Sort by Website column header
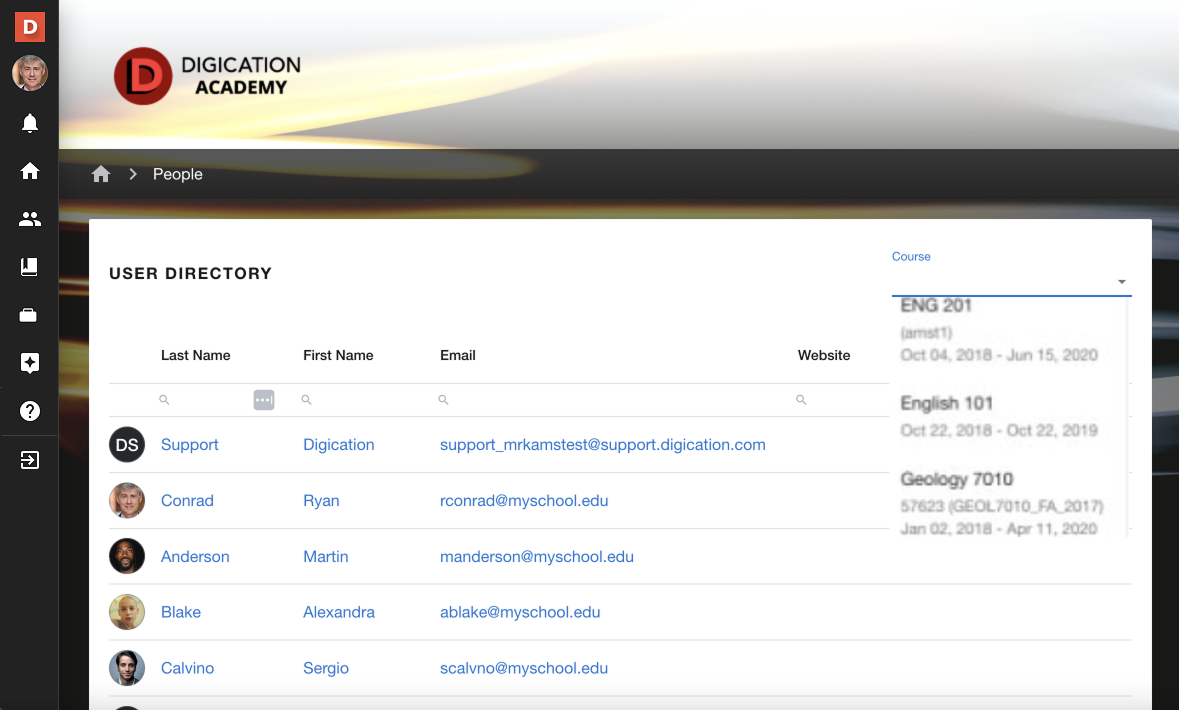Viewport: 1179px width, 710px height. 824,355
